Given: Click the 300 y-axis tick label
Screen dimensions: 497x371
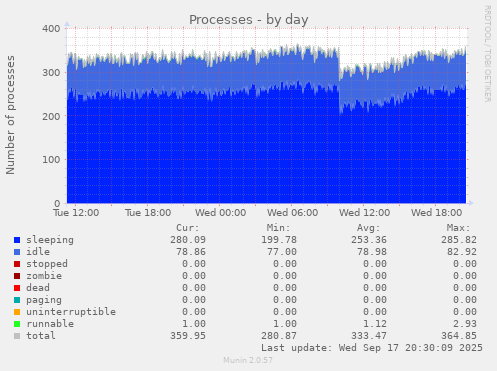Looking at the screenshot, I should click(x=51, y=73).
